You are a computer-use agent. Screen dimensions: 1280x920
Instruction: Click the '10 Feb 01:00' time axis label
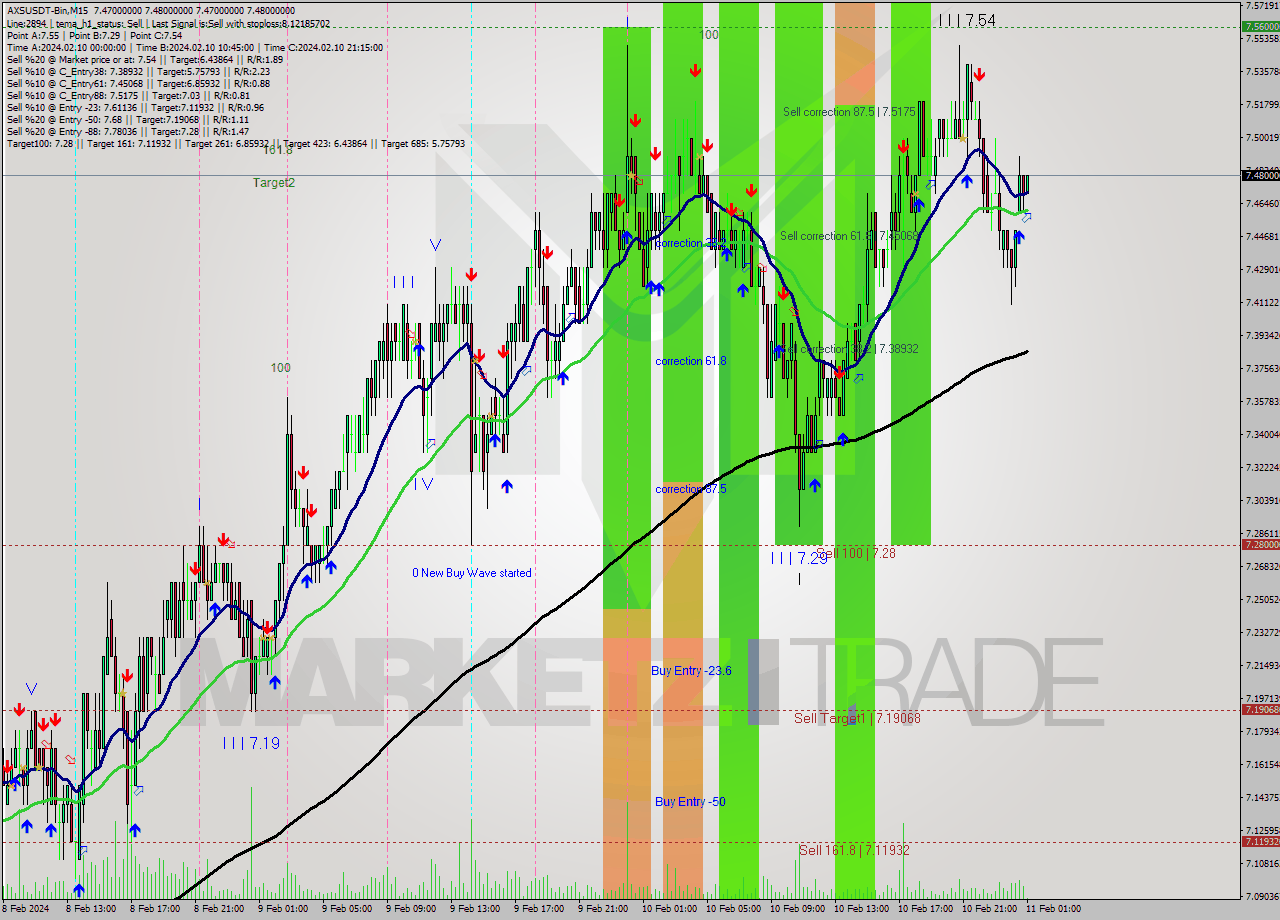click(x=670, y=909)
